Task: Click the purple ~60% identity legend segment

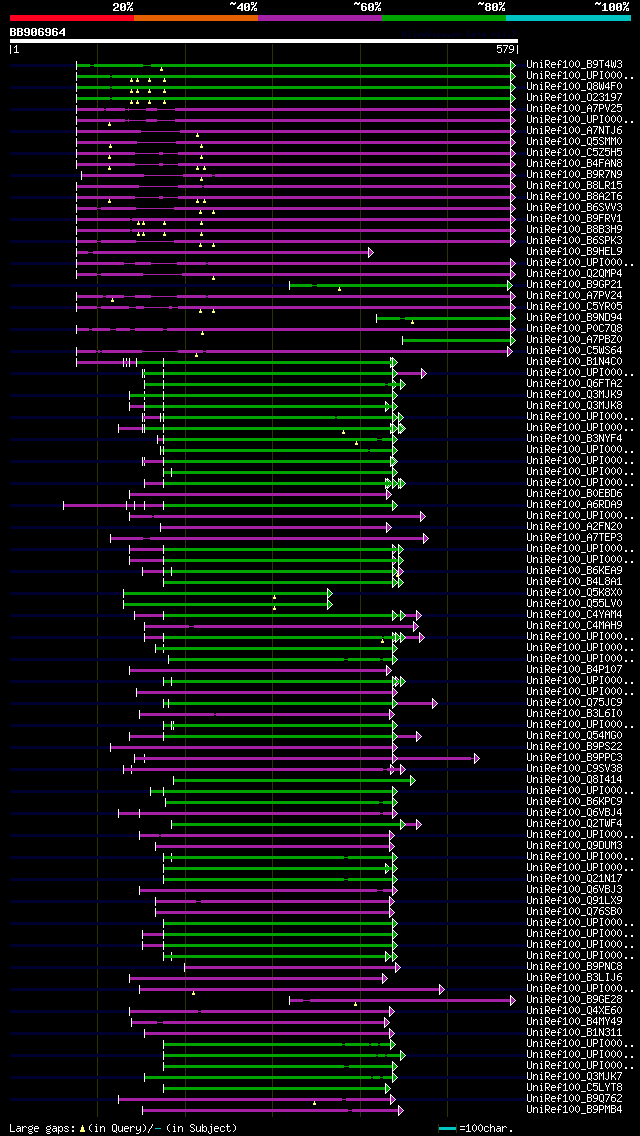Action: (x=320, y=17)
